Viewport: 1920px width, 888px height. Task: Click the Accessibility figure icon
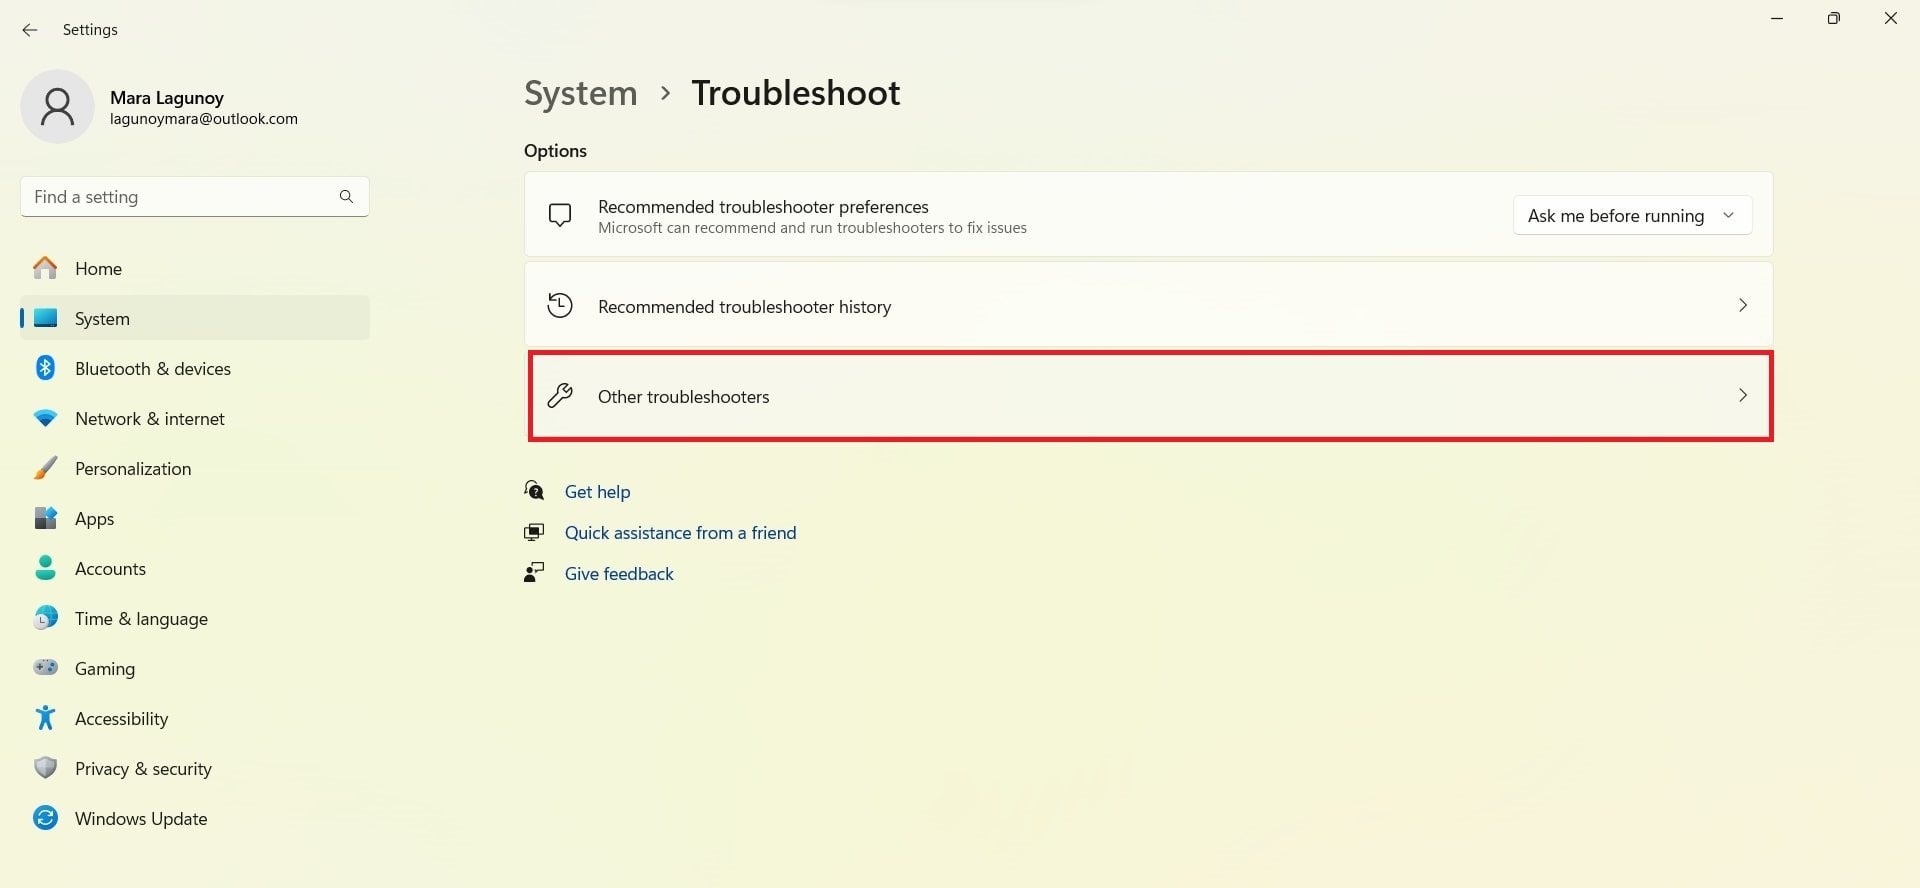(45, 718)
